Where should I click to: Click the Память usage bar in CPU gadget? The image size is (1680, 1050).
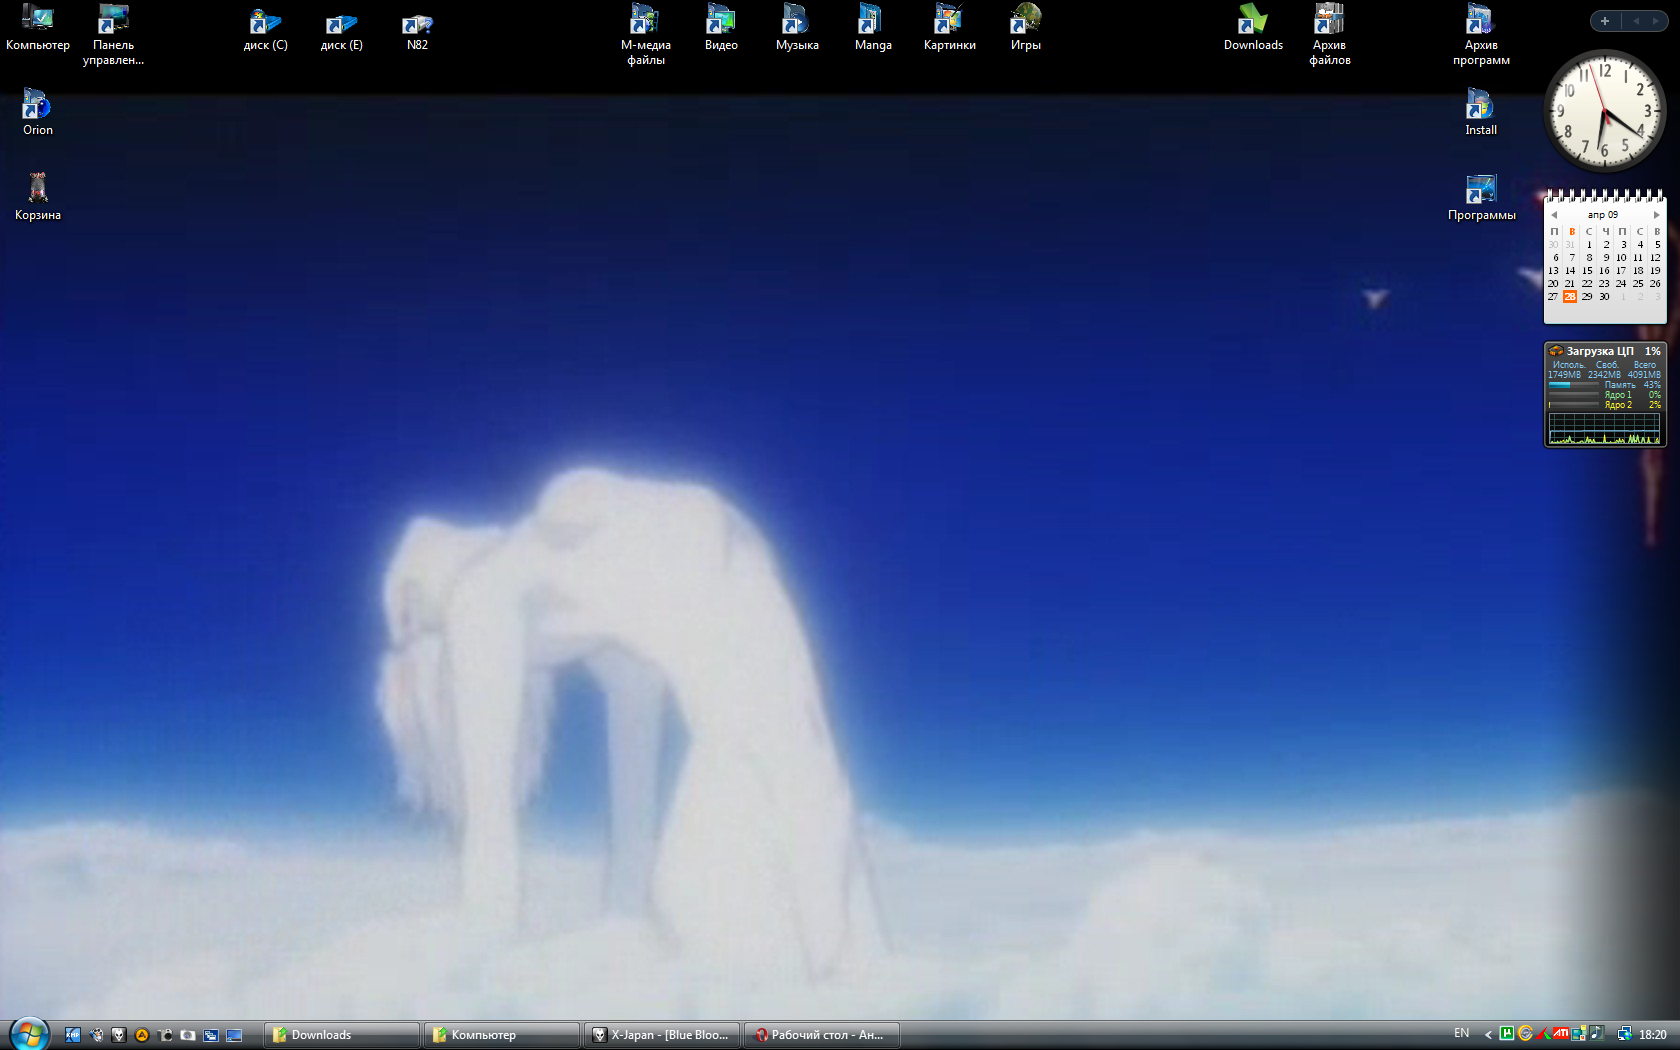(1574, 385)
